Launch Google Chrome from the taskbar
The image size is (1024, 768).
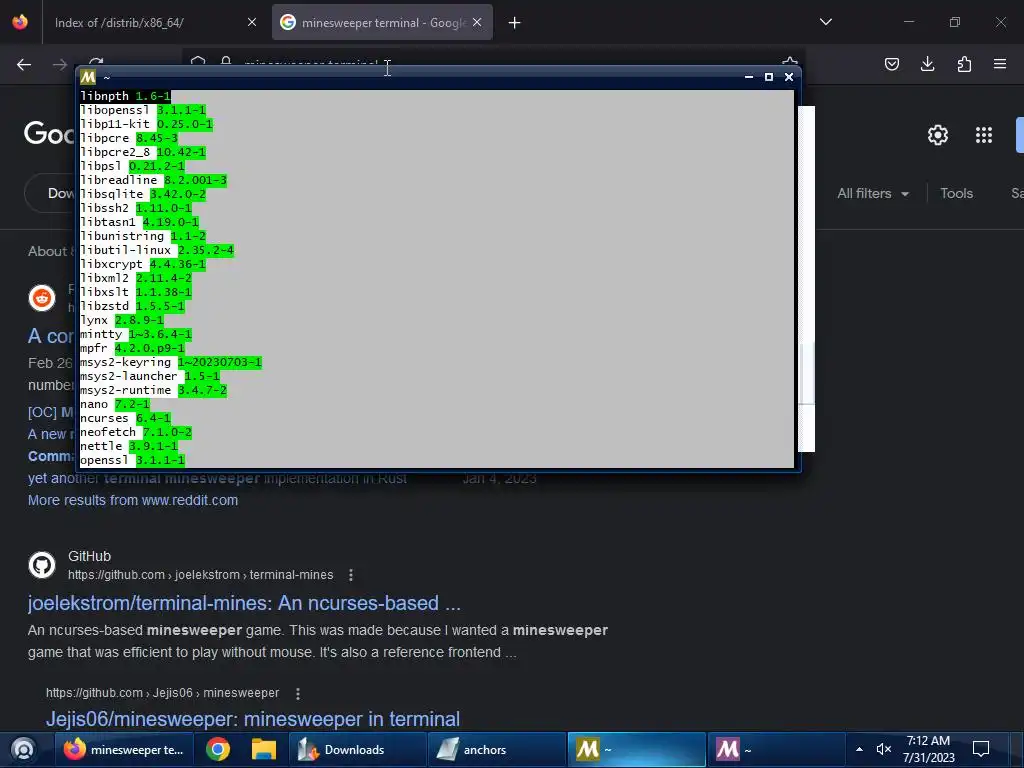point(218,750)
